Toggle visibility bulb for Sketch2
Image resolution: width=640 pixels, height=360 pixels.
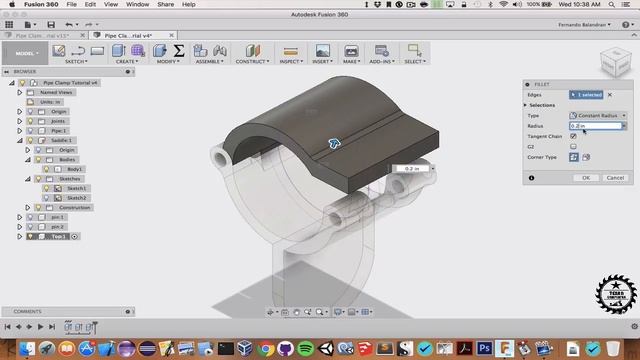46,198
